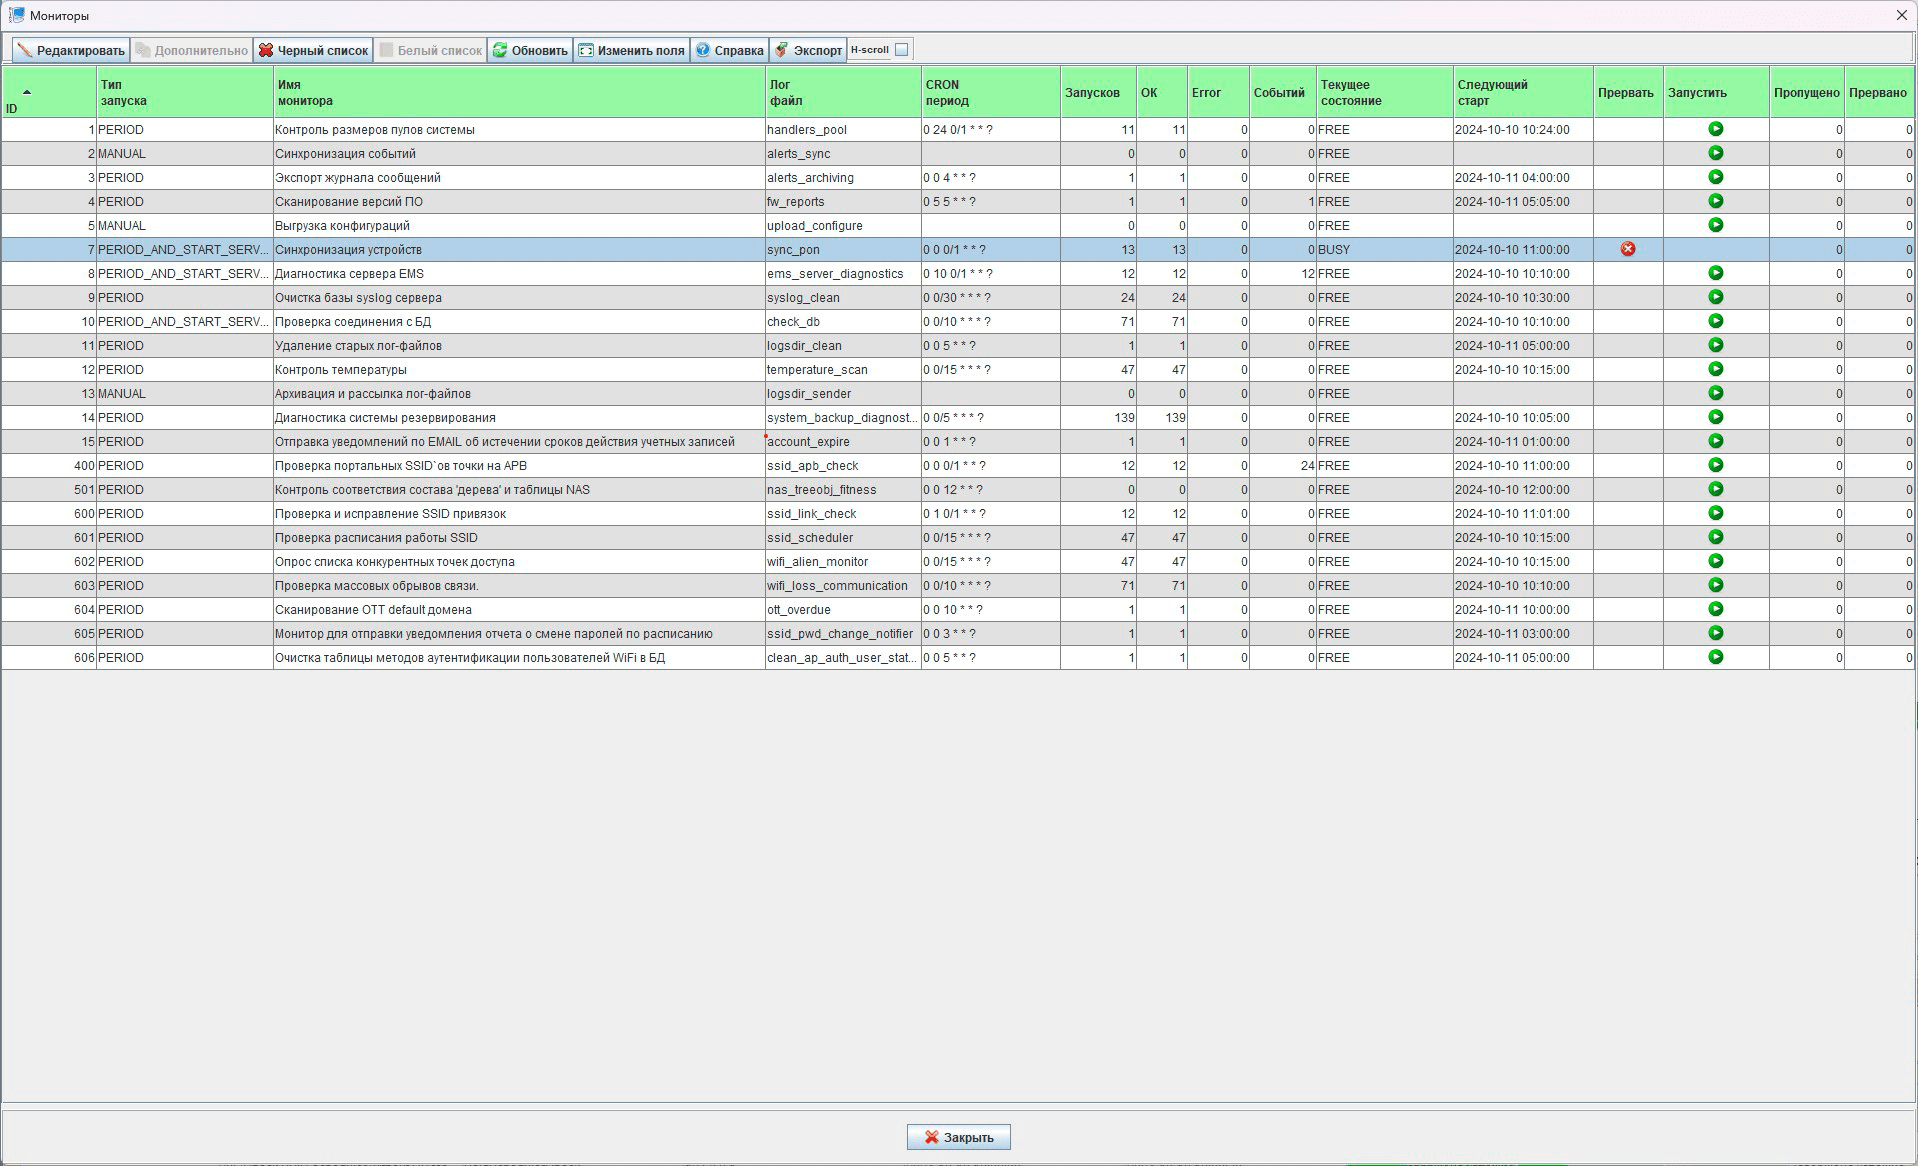
Task: Toggle the H-scroll checkbox
Action: coord(901,50)
